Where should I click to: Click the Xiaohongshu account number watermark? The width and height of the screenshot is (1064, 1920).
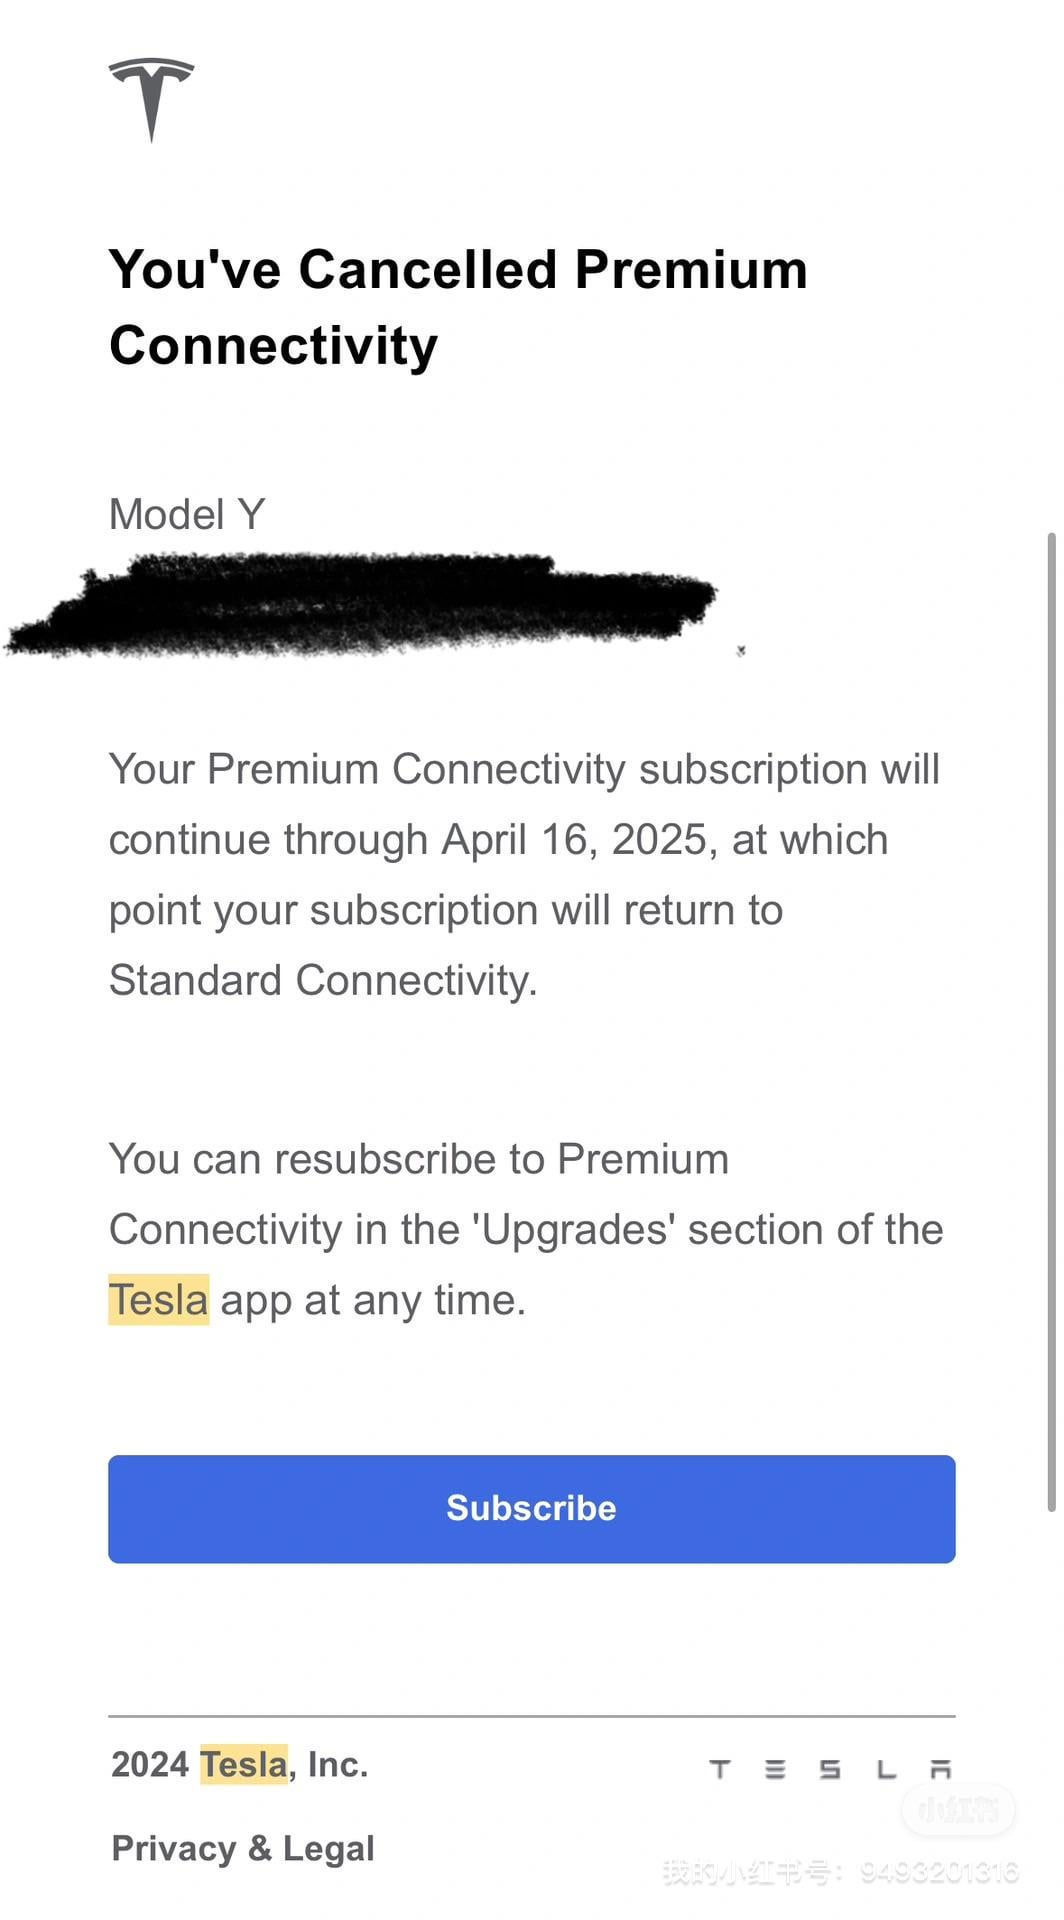pyautogui.click(x=840, y=1871)
